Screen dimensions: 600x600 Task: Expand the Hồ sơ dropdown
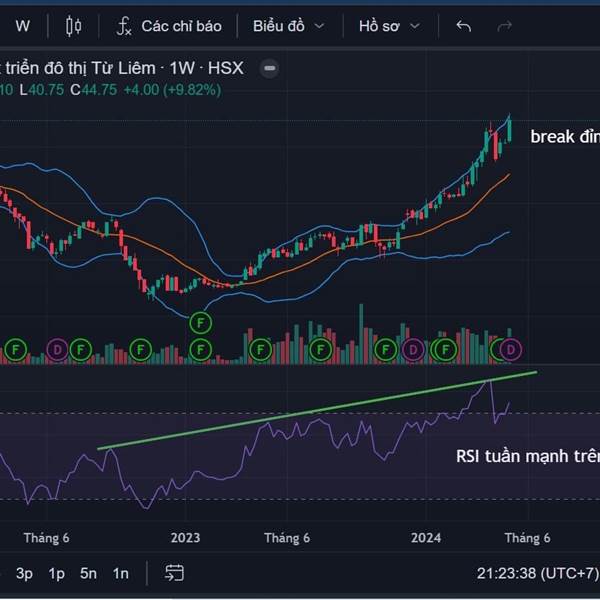[x=389, y=26]
